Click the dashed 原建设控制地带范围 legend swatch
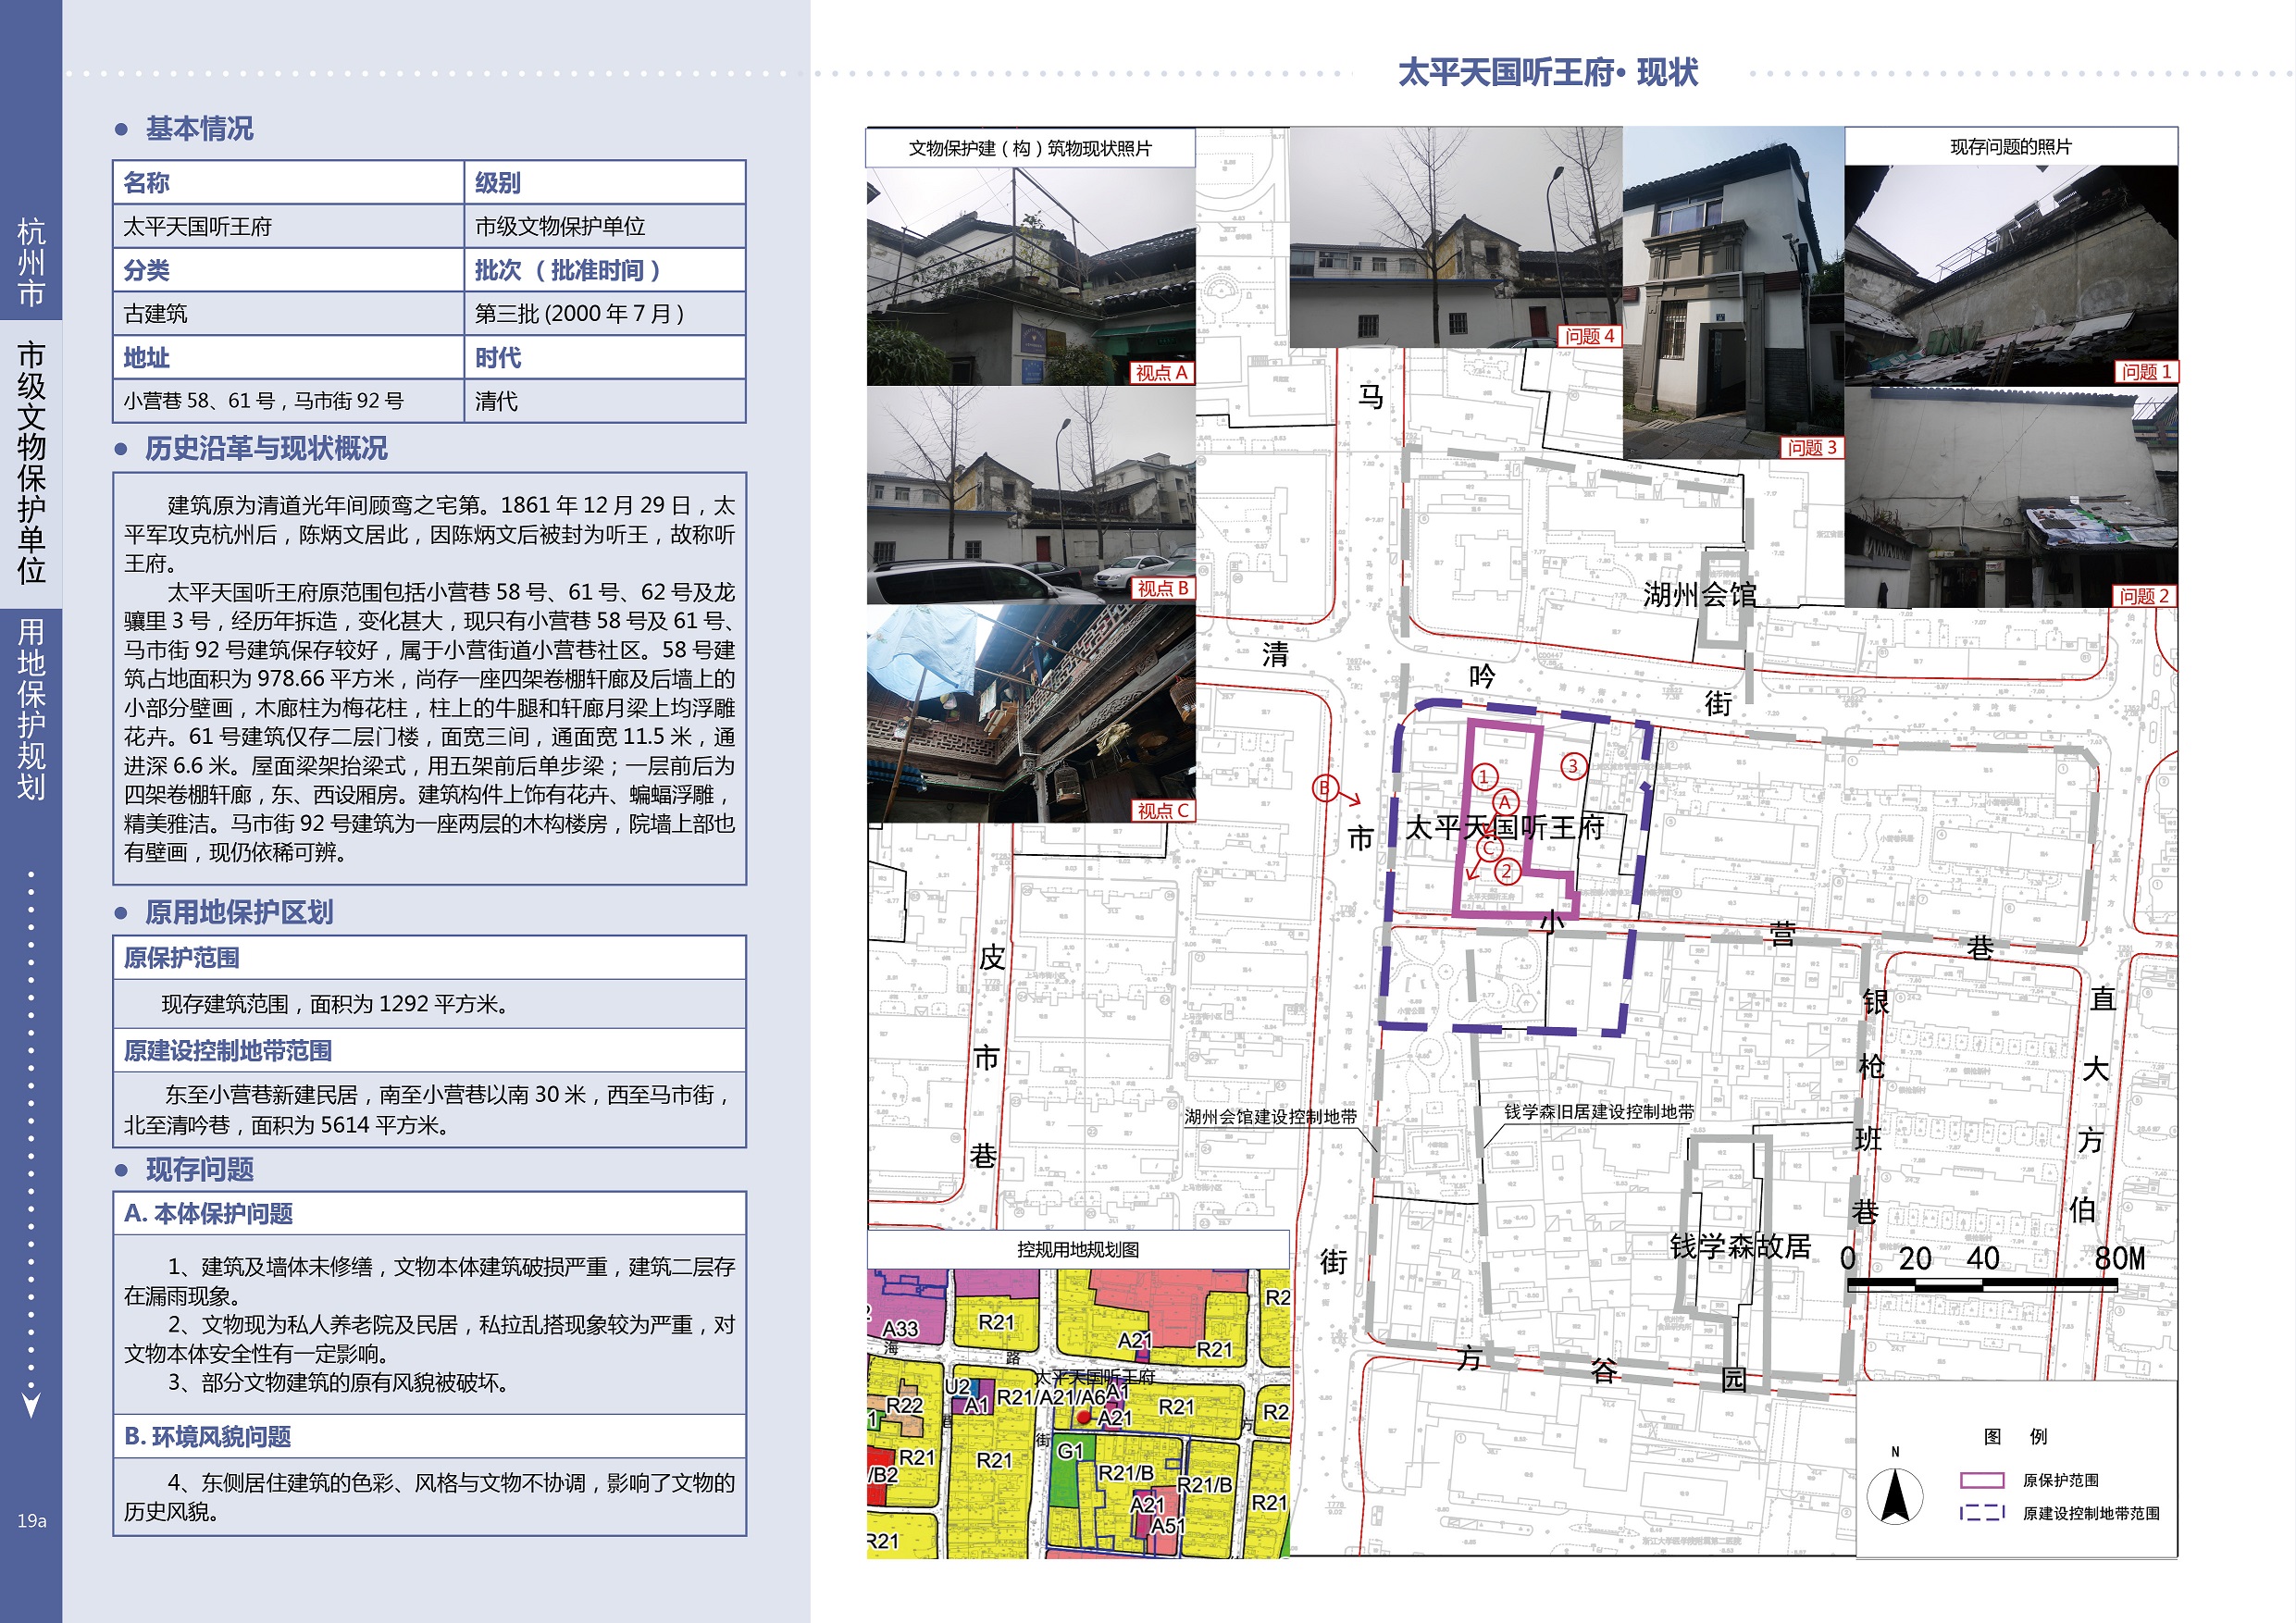 (1981, 1512)
